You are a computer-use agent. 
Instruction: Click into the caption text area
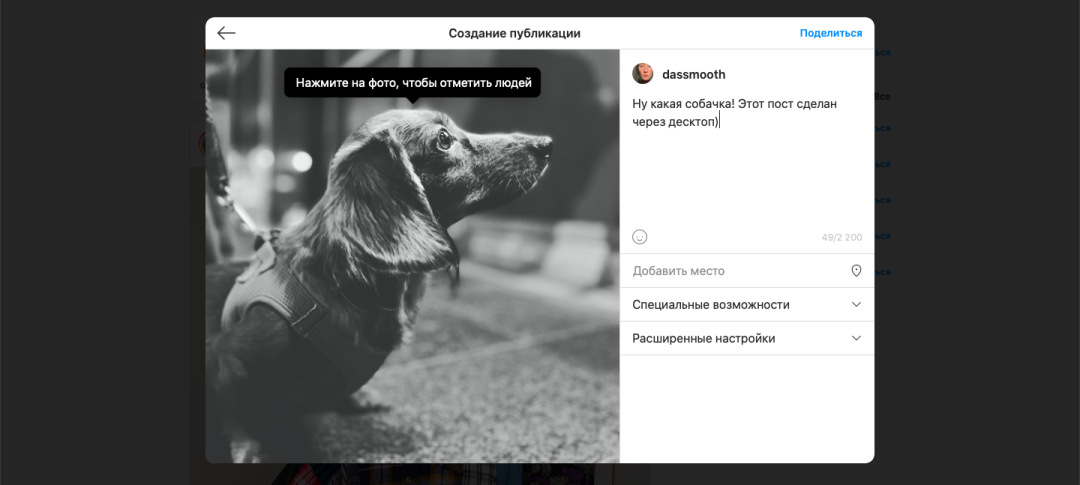tap(745, 160)
